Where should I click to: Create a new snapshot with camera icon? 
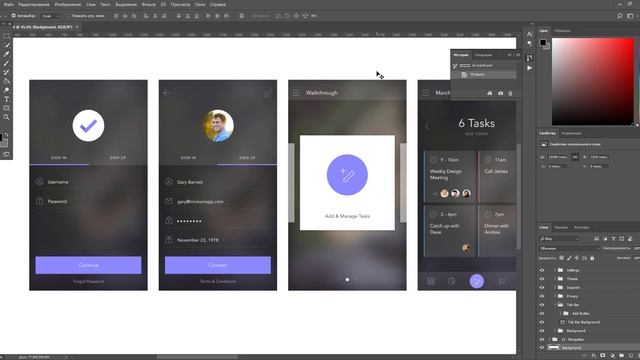coord(500,93)
